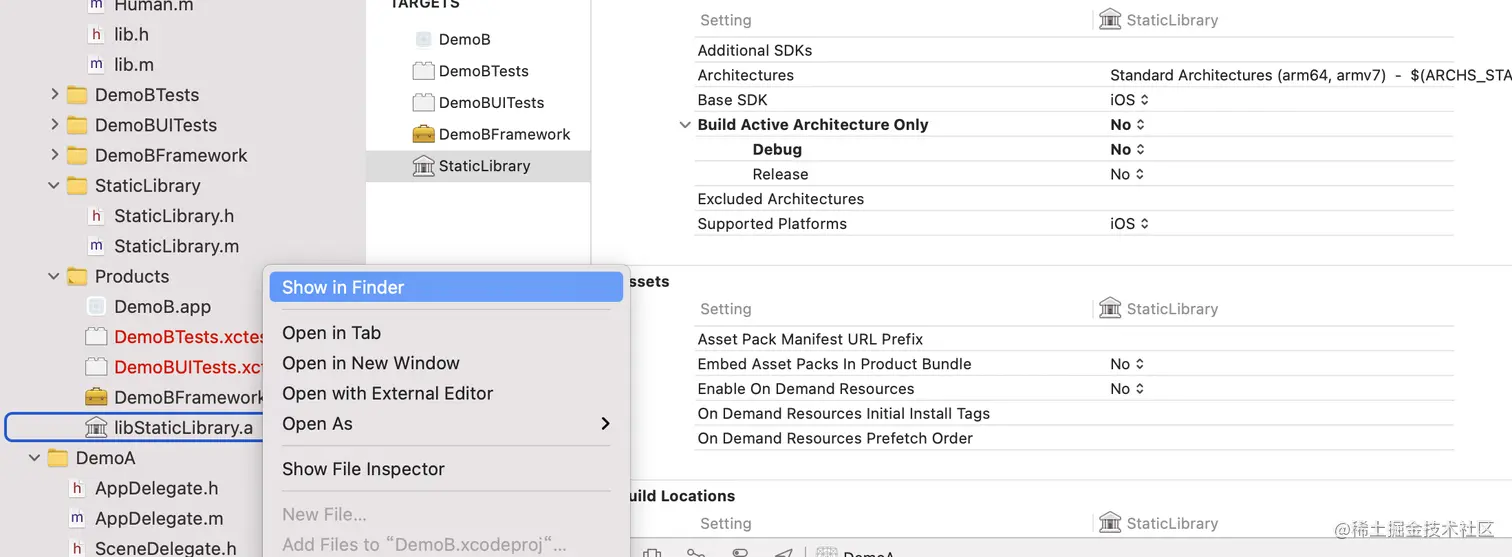Change Debug architecture setting dropdown
The image size is (1512, 557).
click(x=1127, y=150)
